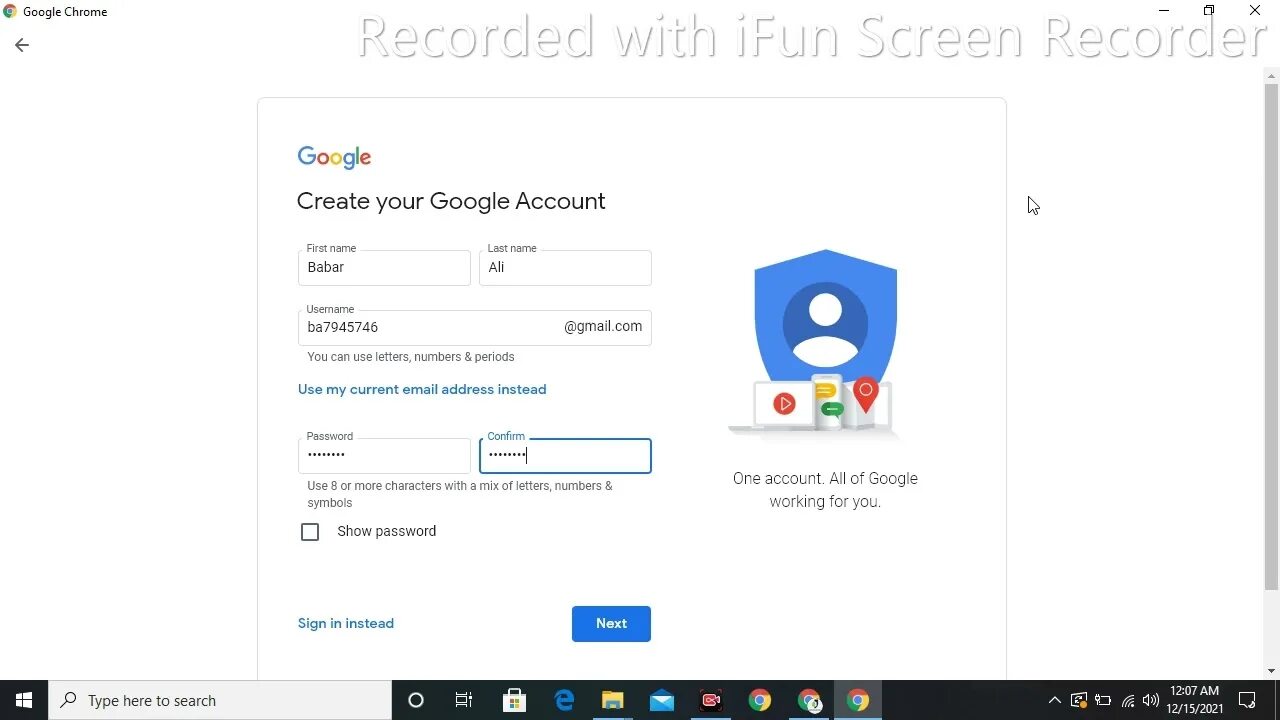The image size is (1280, 720).
Task: Click the First name field with Babar
Action: (x=384, y=268)
